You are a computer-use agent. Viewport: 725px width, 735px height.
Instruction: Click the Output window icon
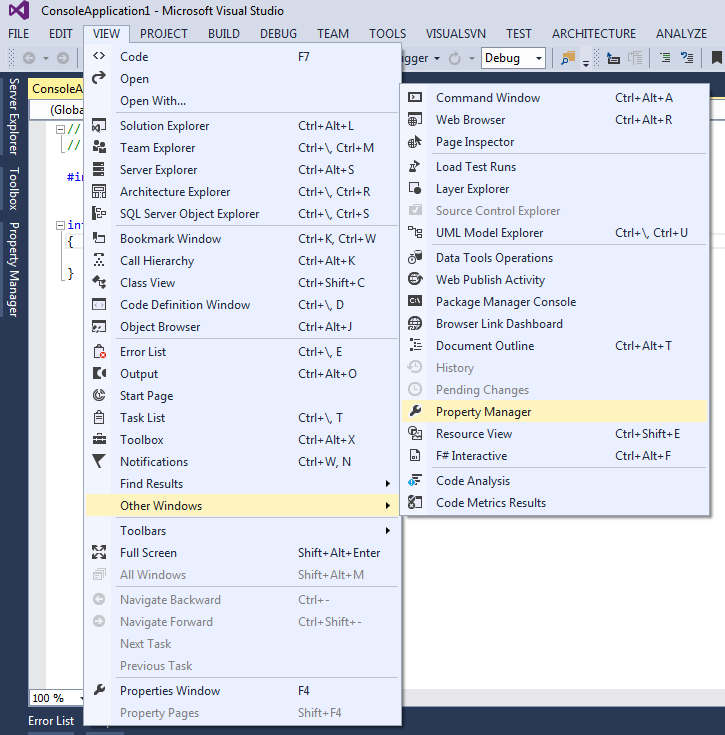pos(99,374)
